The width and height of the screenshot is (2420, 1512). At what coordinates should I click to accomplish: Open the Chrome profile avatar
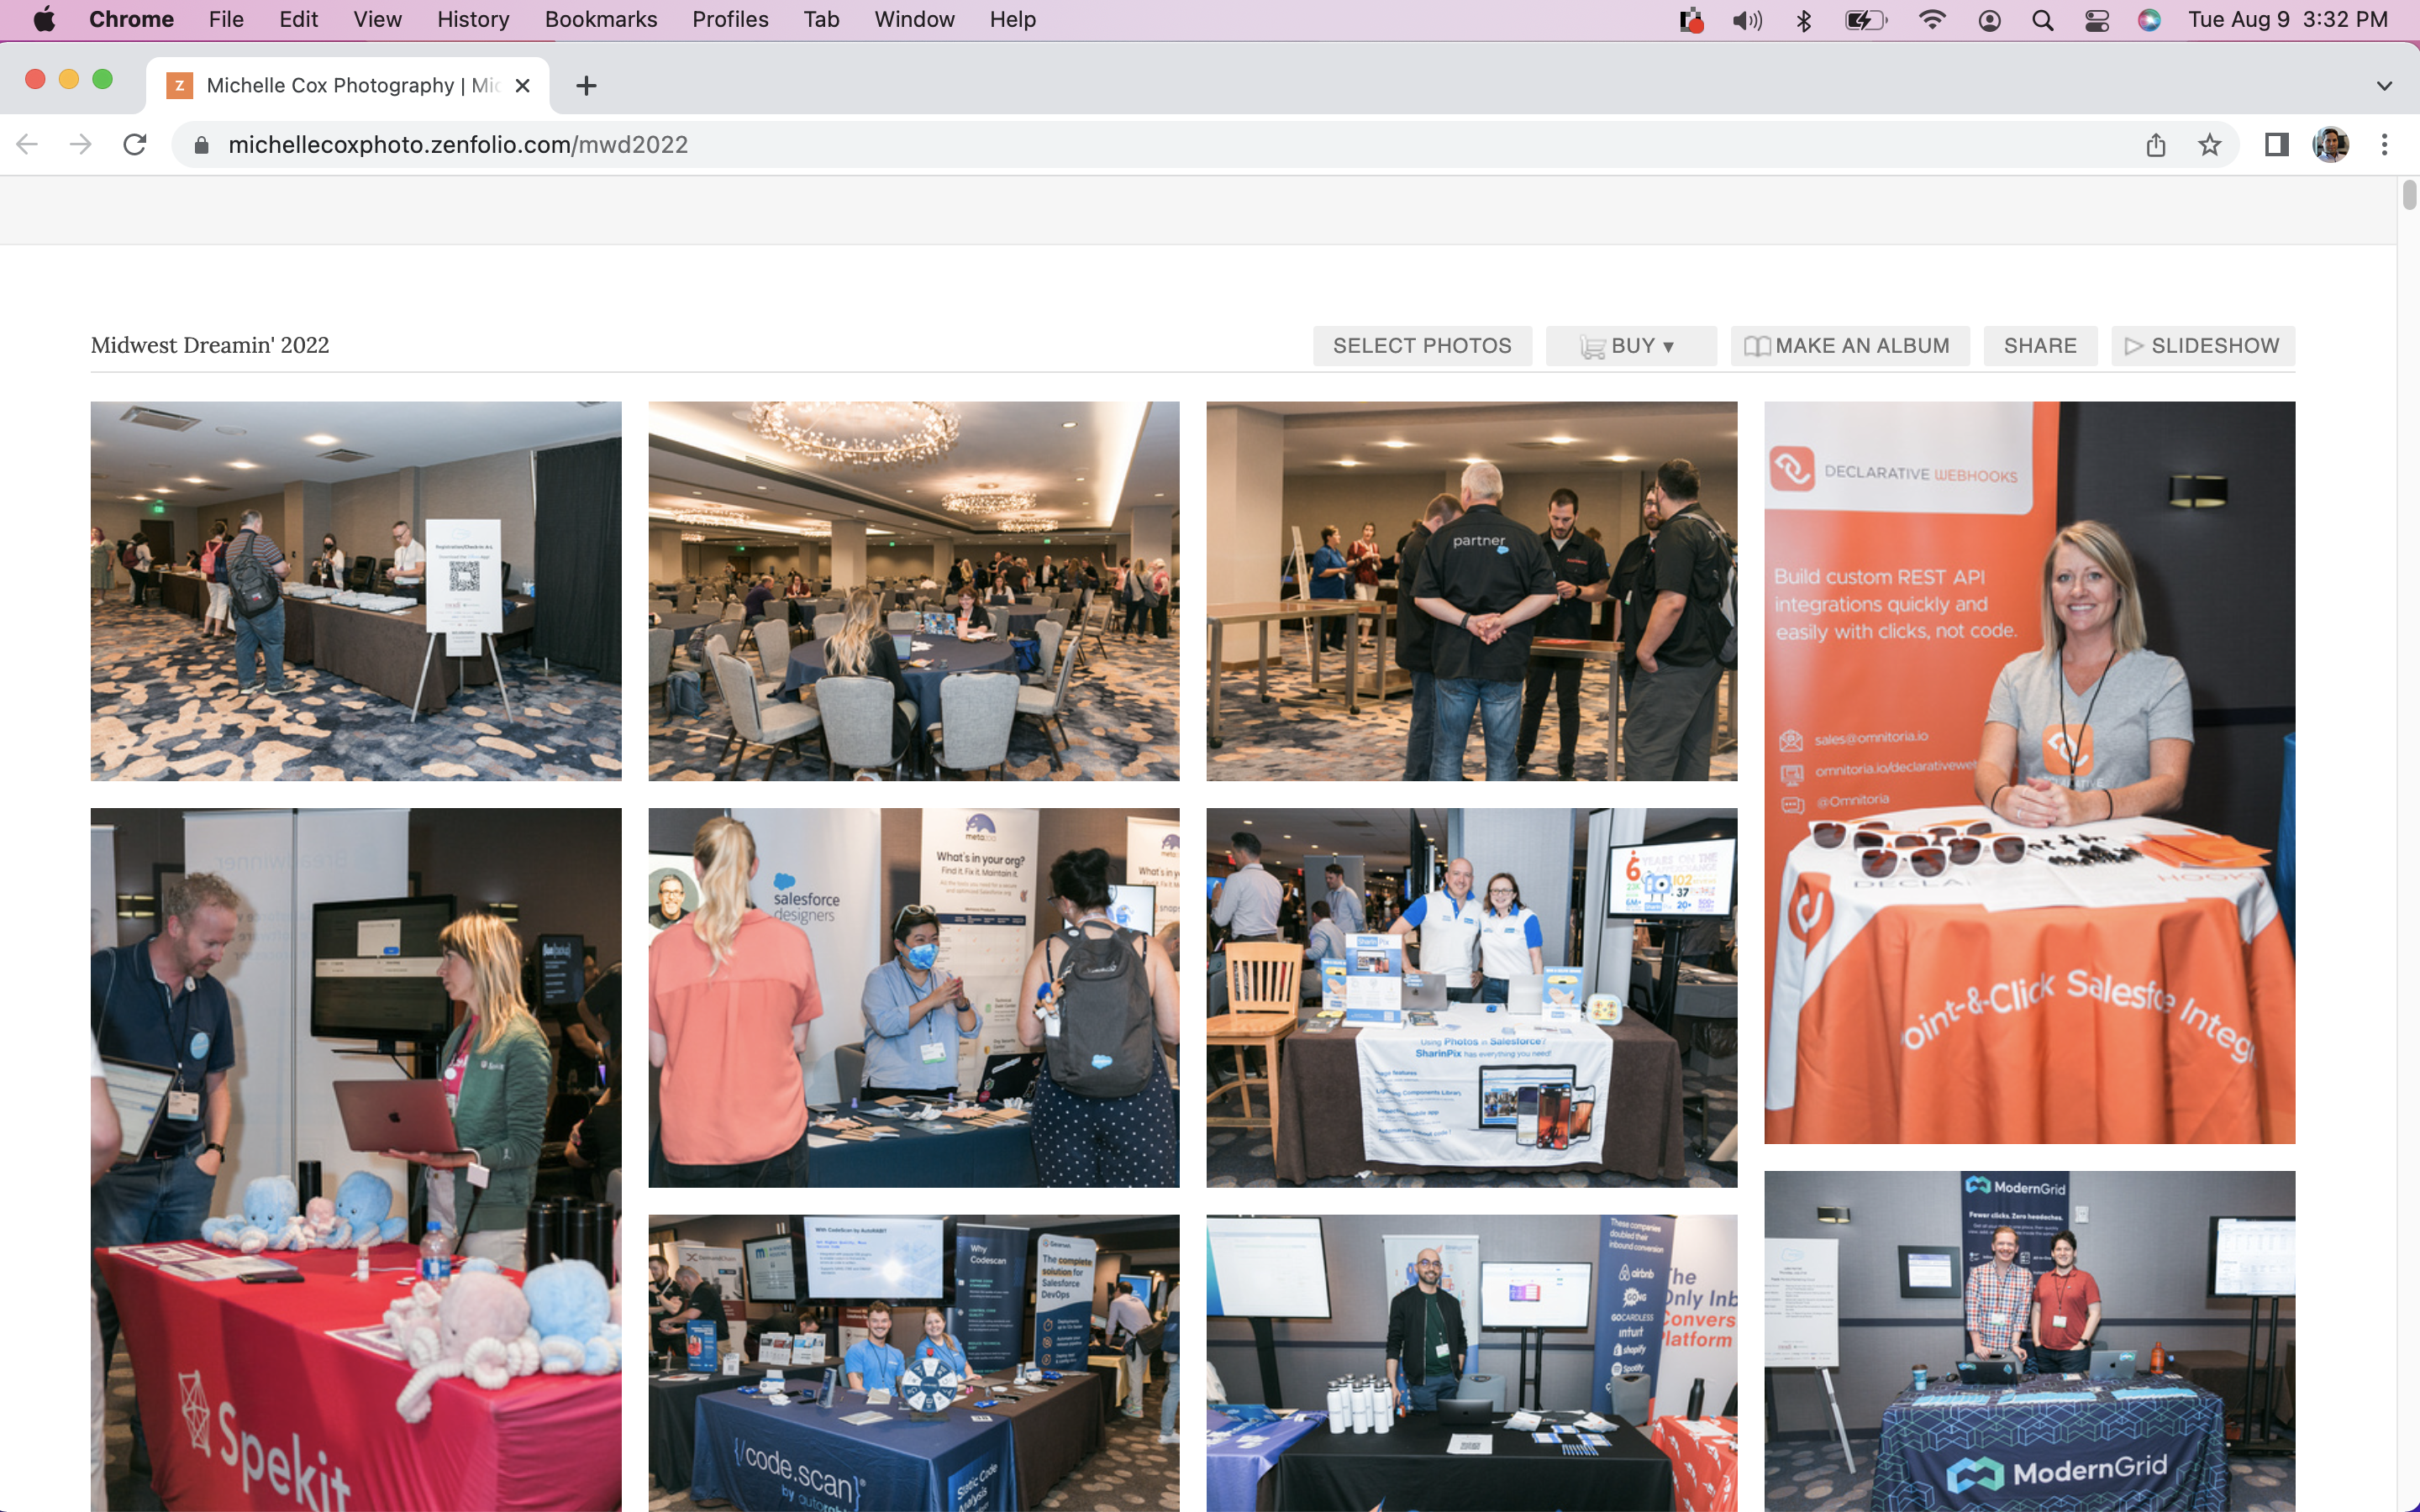pos(2331,145)
